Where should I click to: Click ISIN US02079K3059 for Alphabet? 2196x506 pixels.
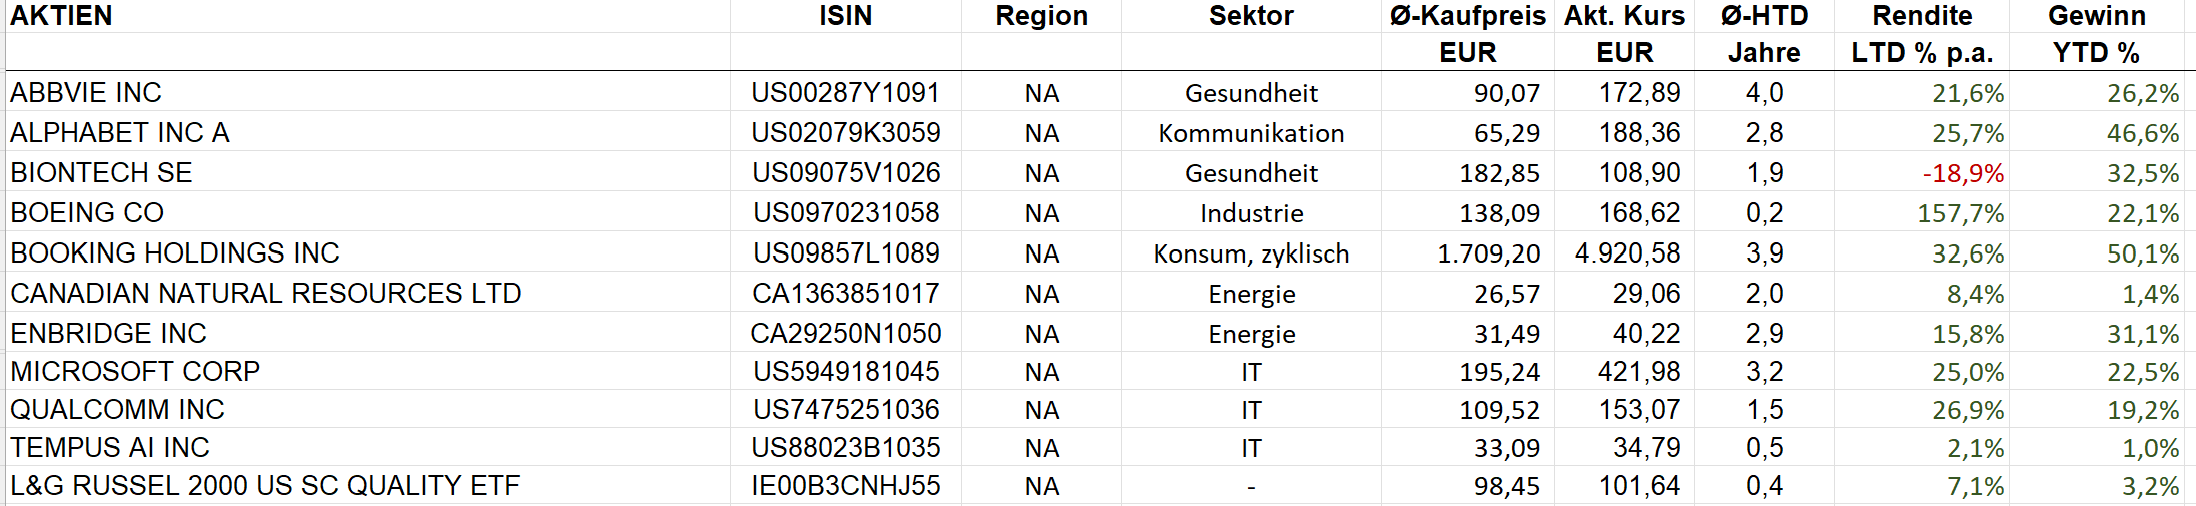pos(845,133)
